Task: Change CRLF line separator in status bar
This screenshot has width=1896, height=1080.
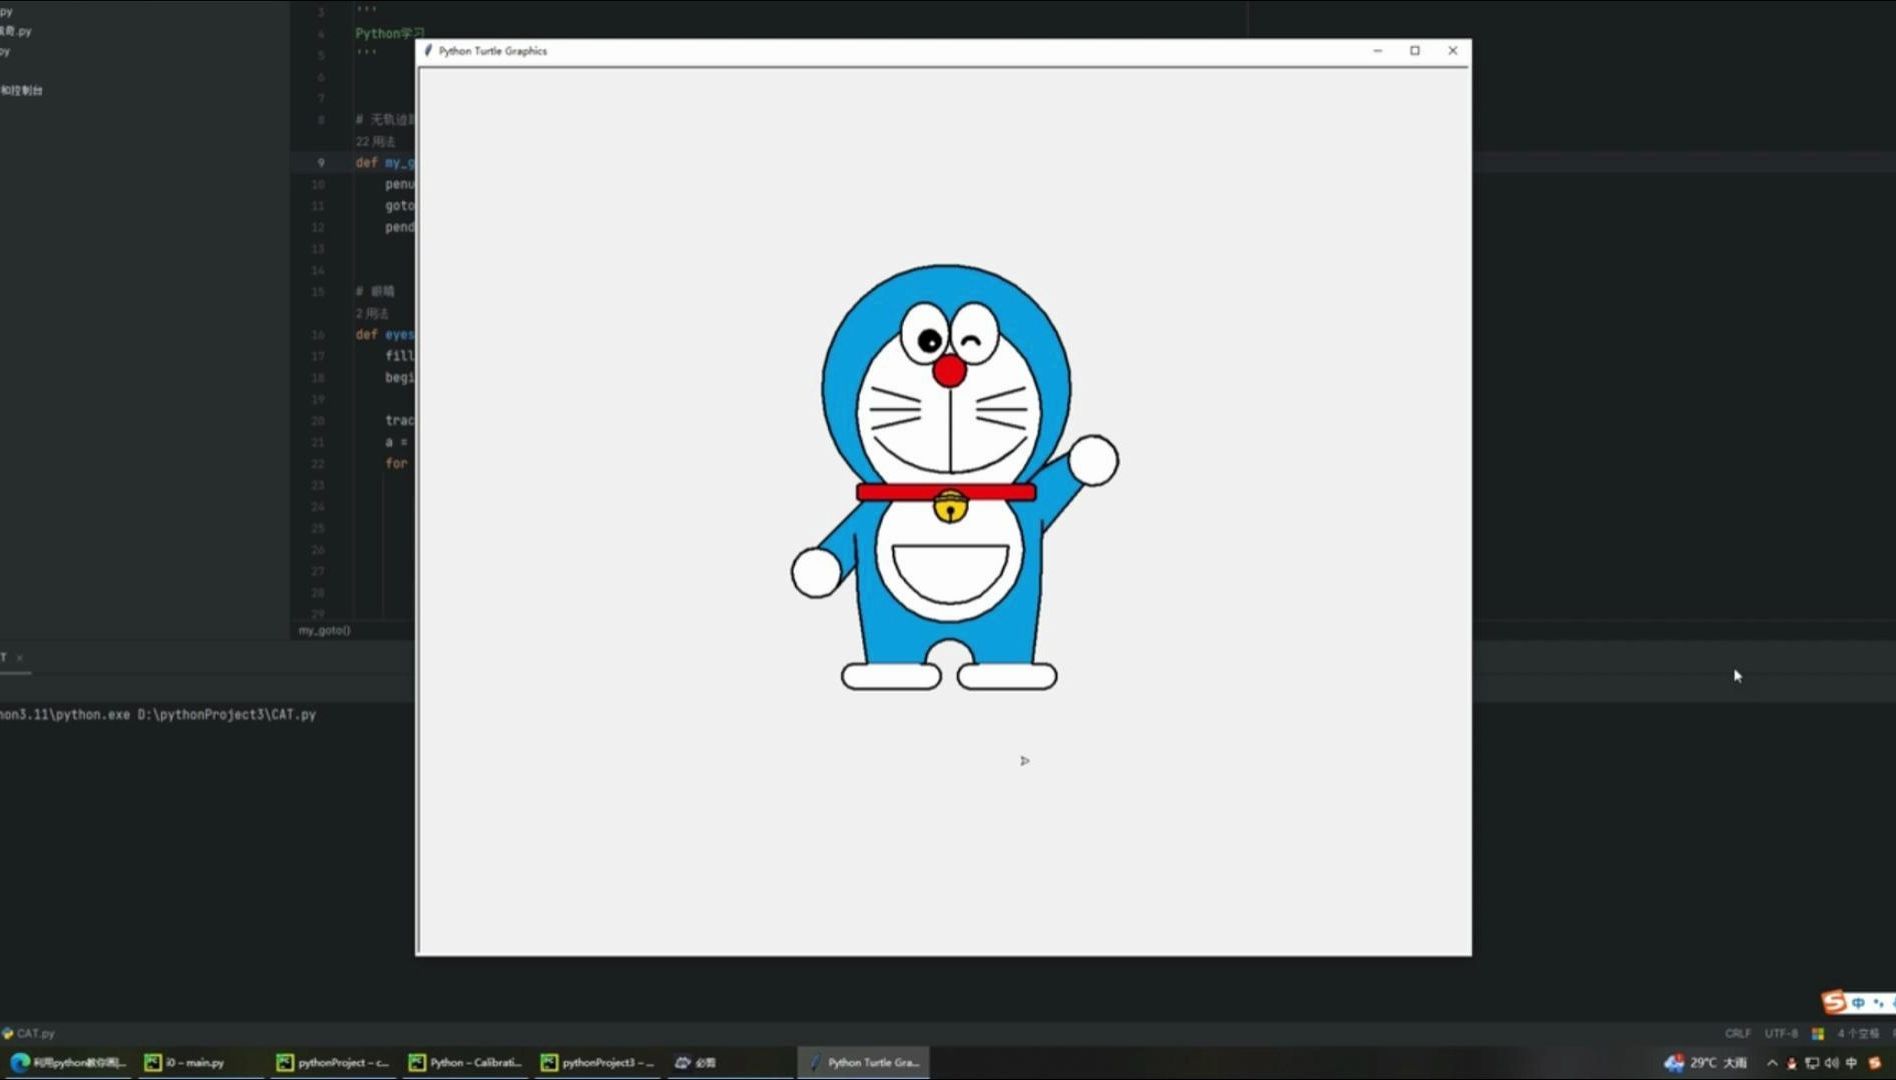Action: point(1737,1033)
